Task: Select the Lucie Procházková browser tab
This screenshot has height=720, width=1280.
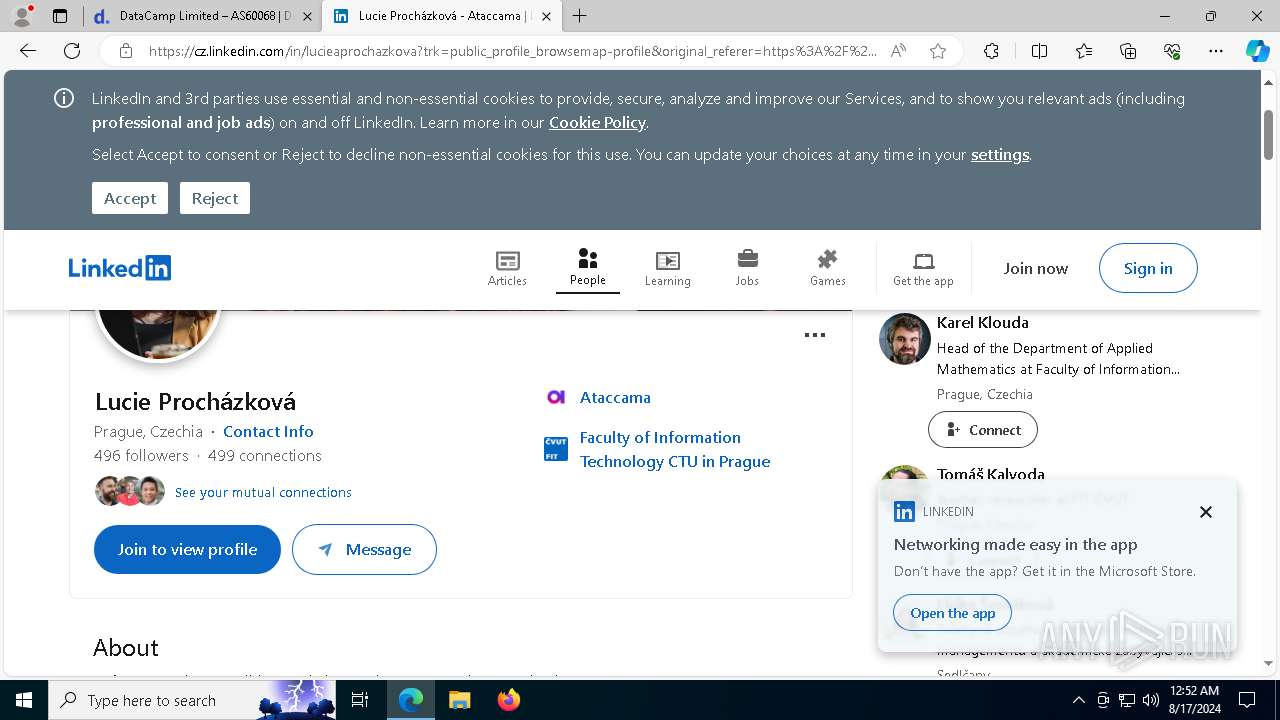Action: [x=440, y=16]
